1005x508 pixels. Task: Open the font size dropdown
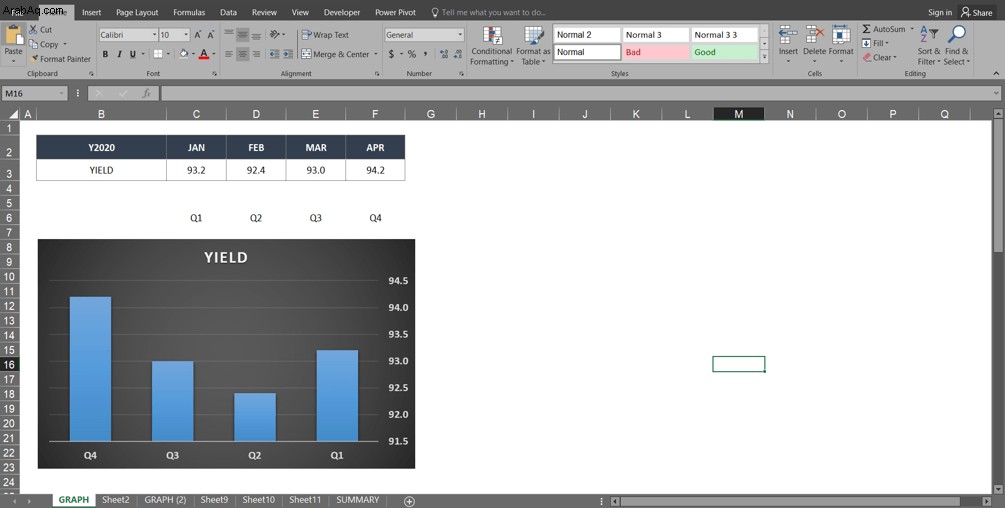(x=187, y=35)
